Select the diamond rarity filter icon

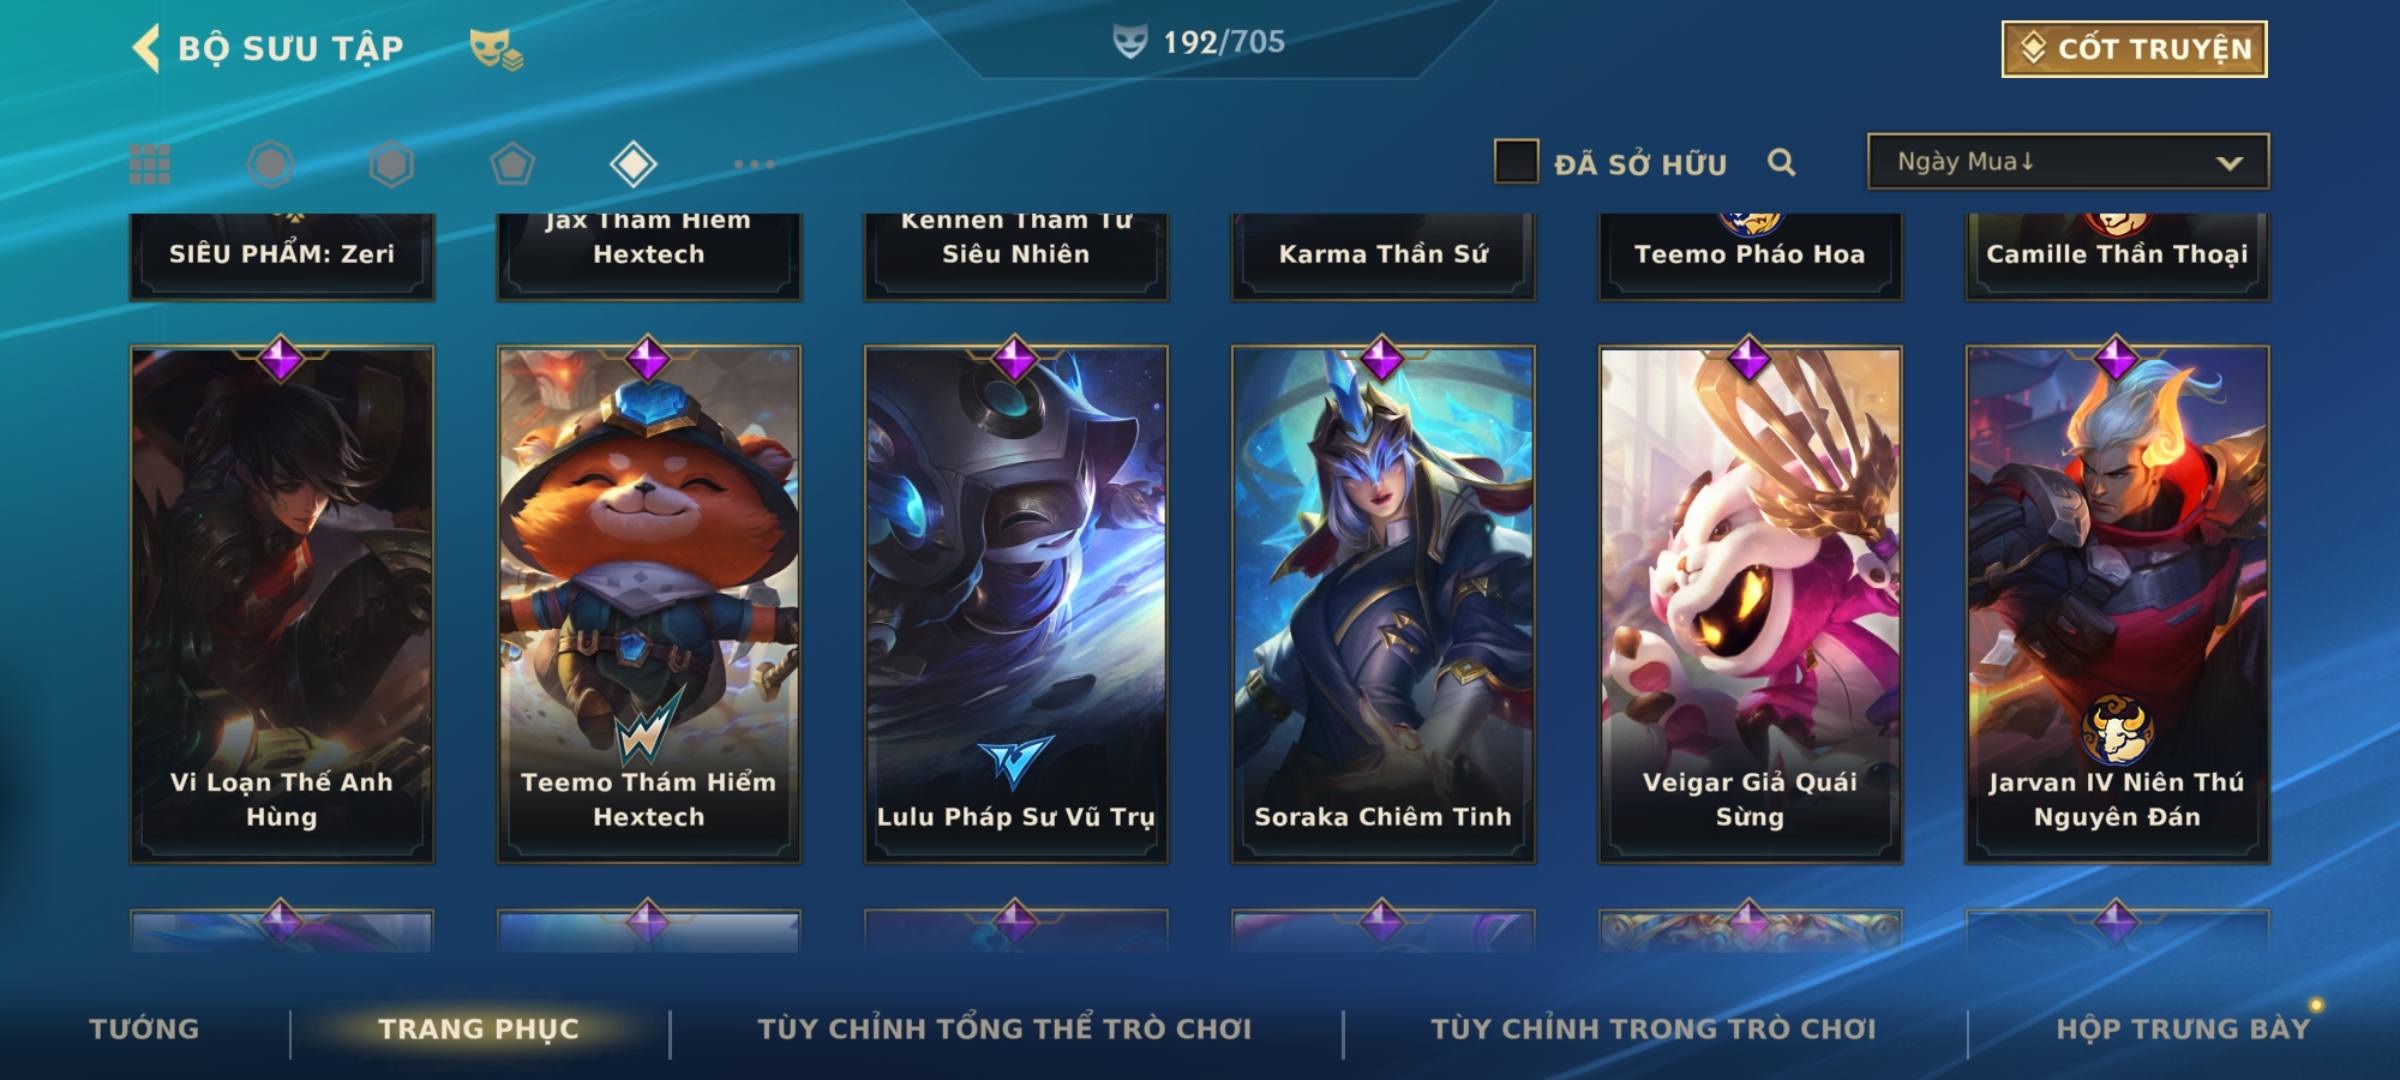point(633,164)
